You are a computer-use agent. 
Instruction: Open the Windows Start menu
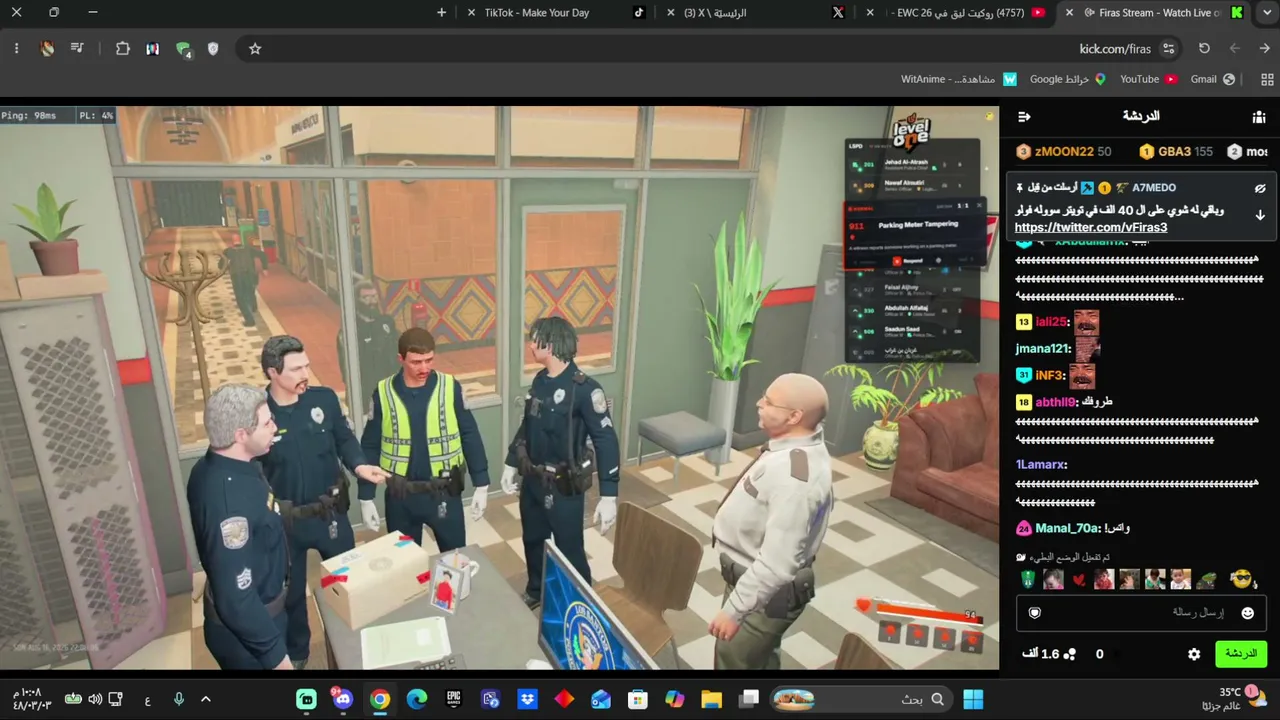pos(972,699)
